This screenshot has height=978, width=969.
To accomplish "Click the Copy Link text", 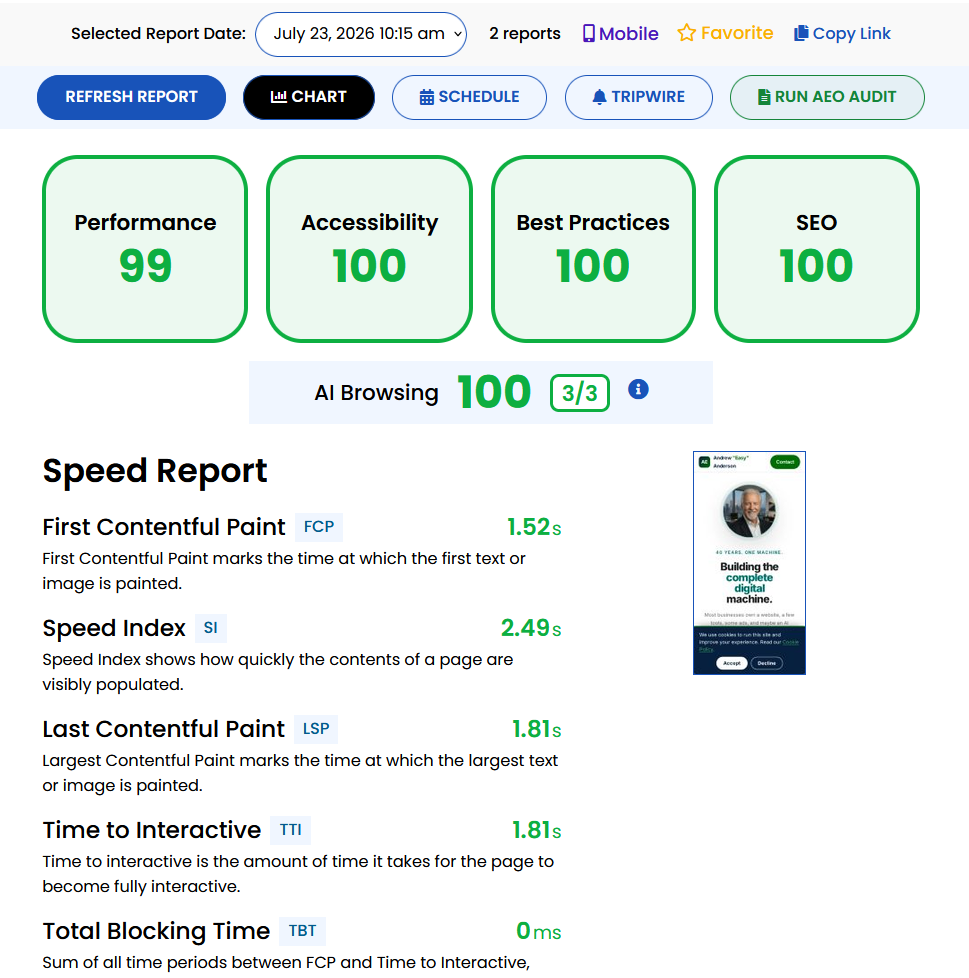I will pos(851,33).
